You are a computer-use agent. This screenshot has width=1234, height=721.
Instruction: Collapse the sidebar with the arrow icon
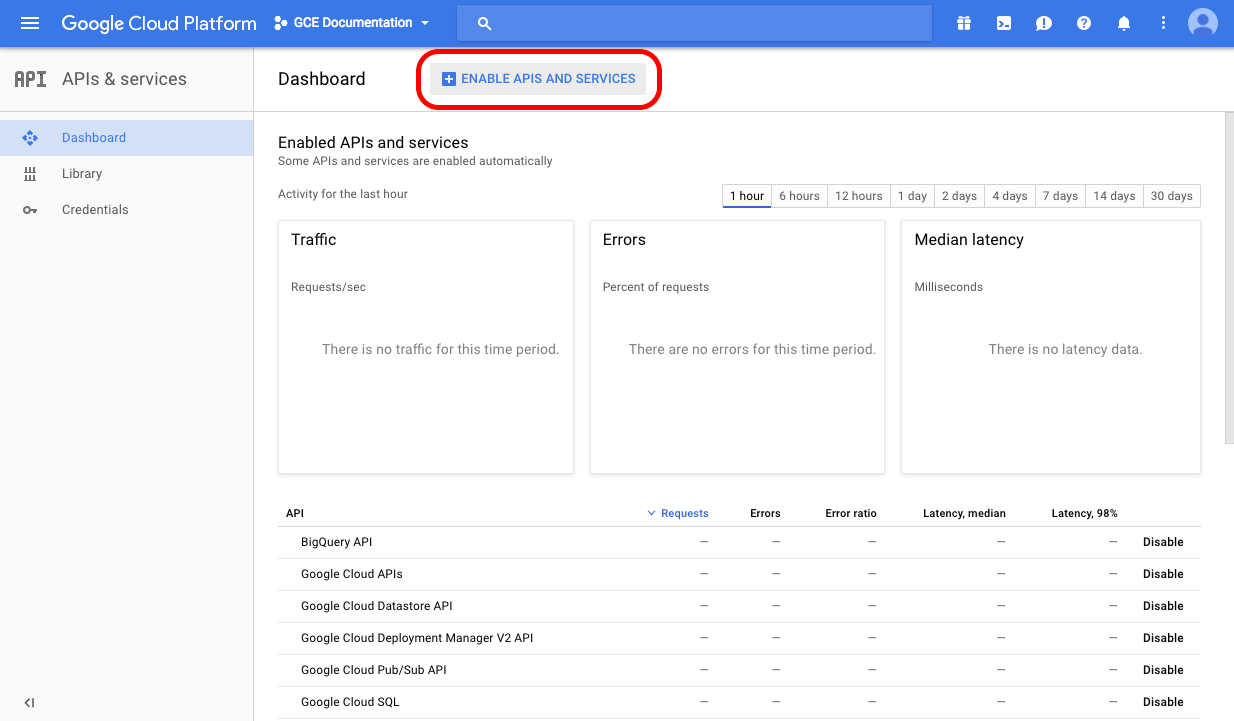point(30,703)
